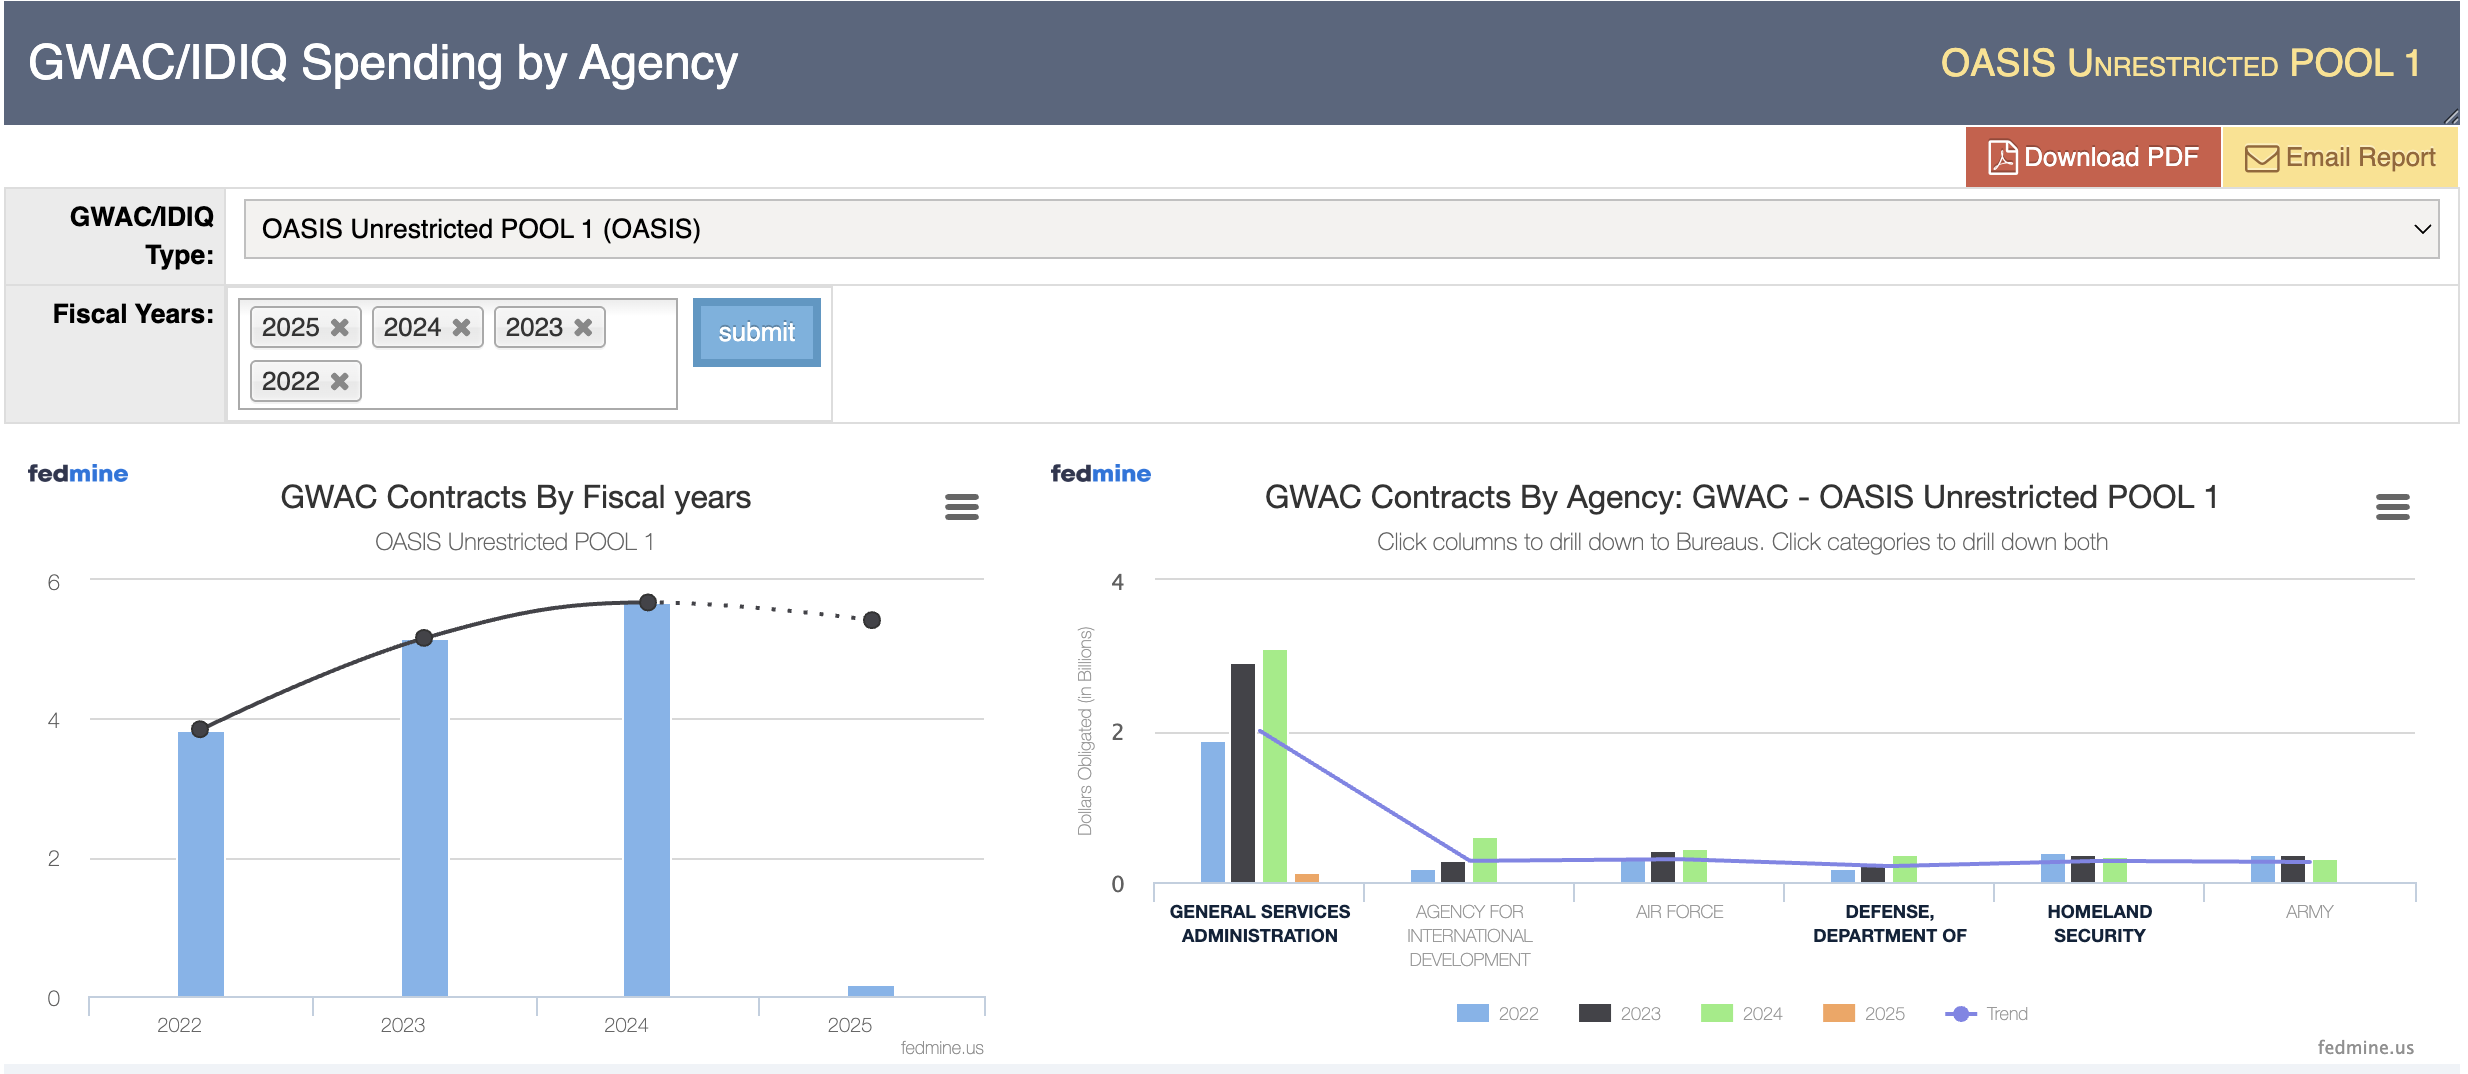The image size is (2468, 1074).
Task: Remove the 2025 fiscal year tag
Action: 340,328
